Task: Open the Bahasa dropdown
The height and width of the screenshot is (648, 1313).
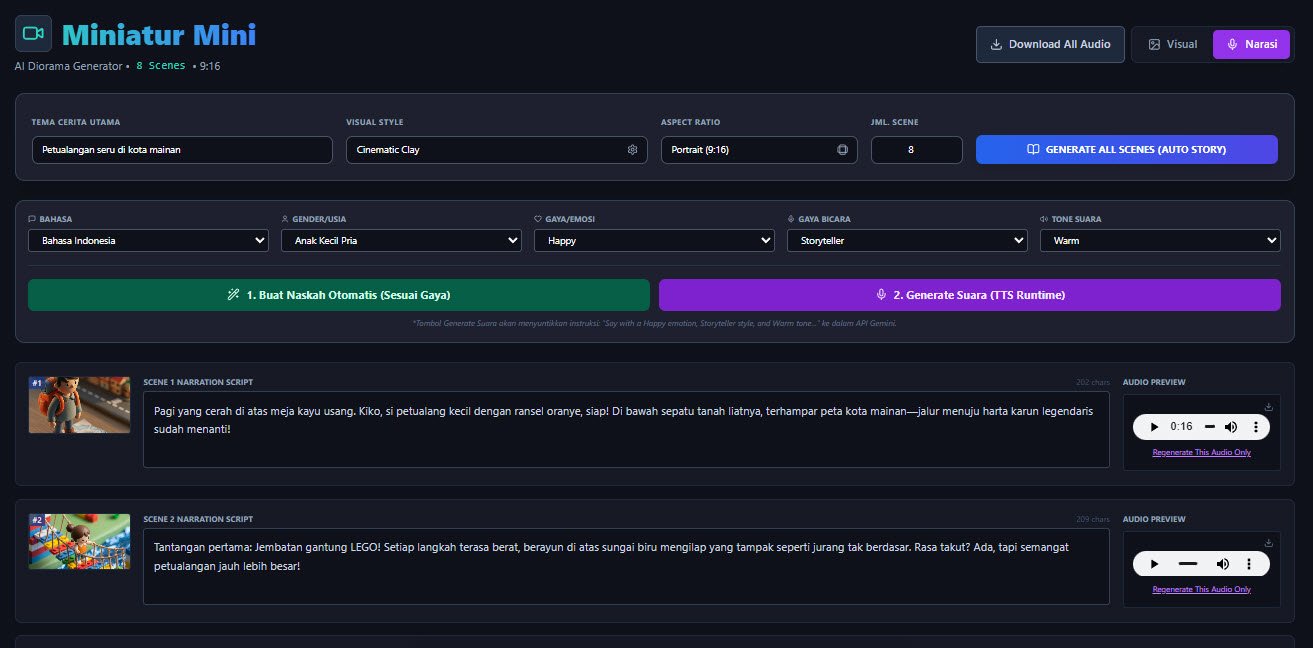Action: pos(148,240)
